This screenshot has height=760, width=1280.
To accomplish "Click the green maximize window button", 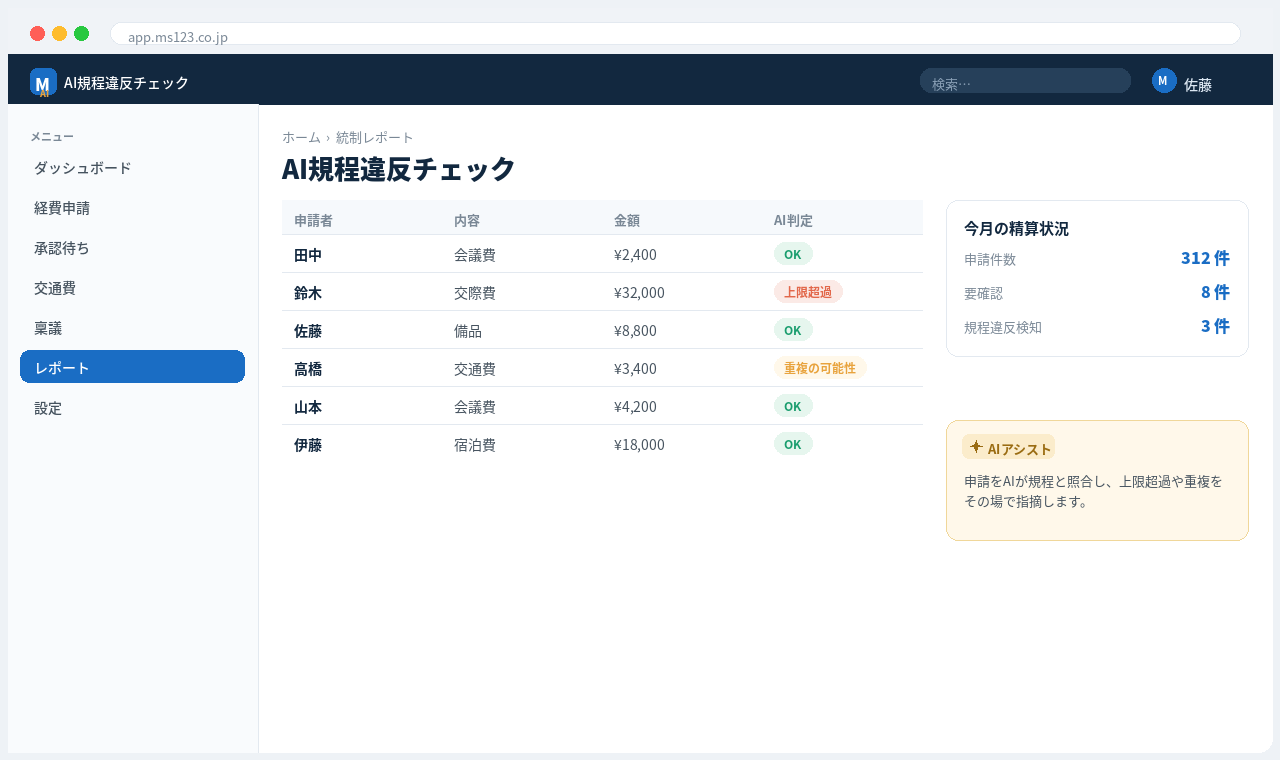I will pos(81,34).
